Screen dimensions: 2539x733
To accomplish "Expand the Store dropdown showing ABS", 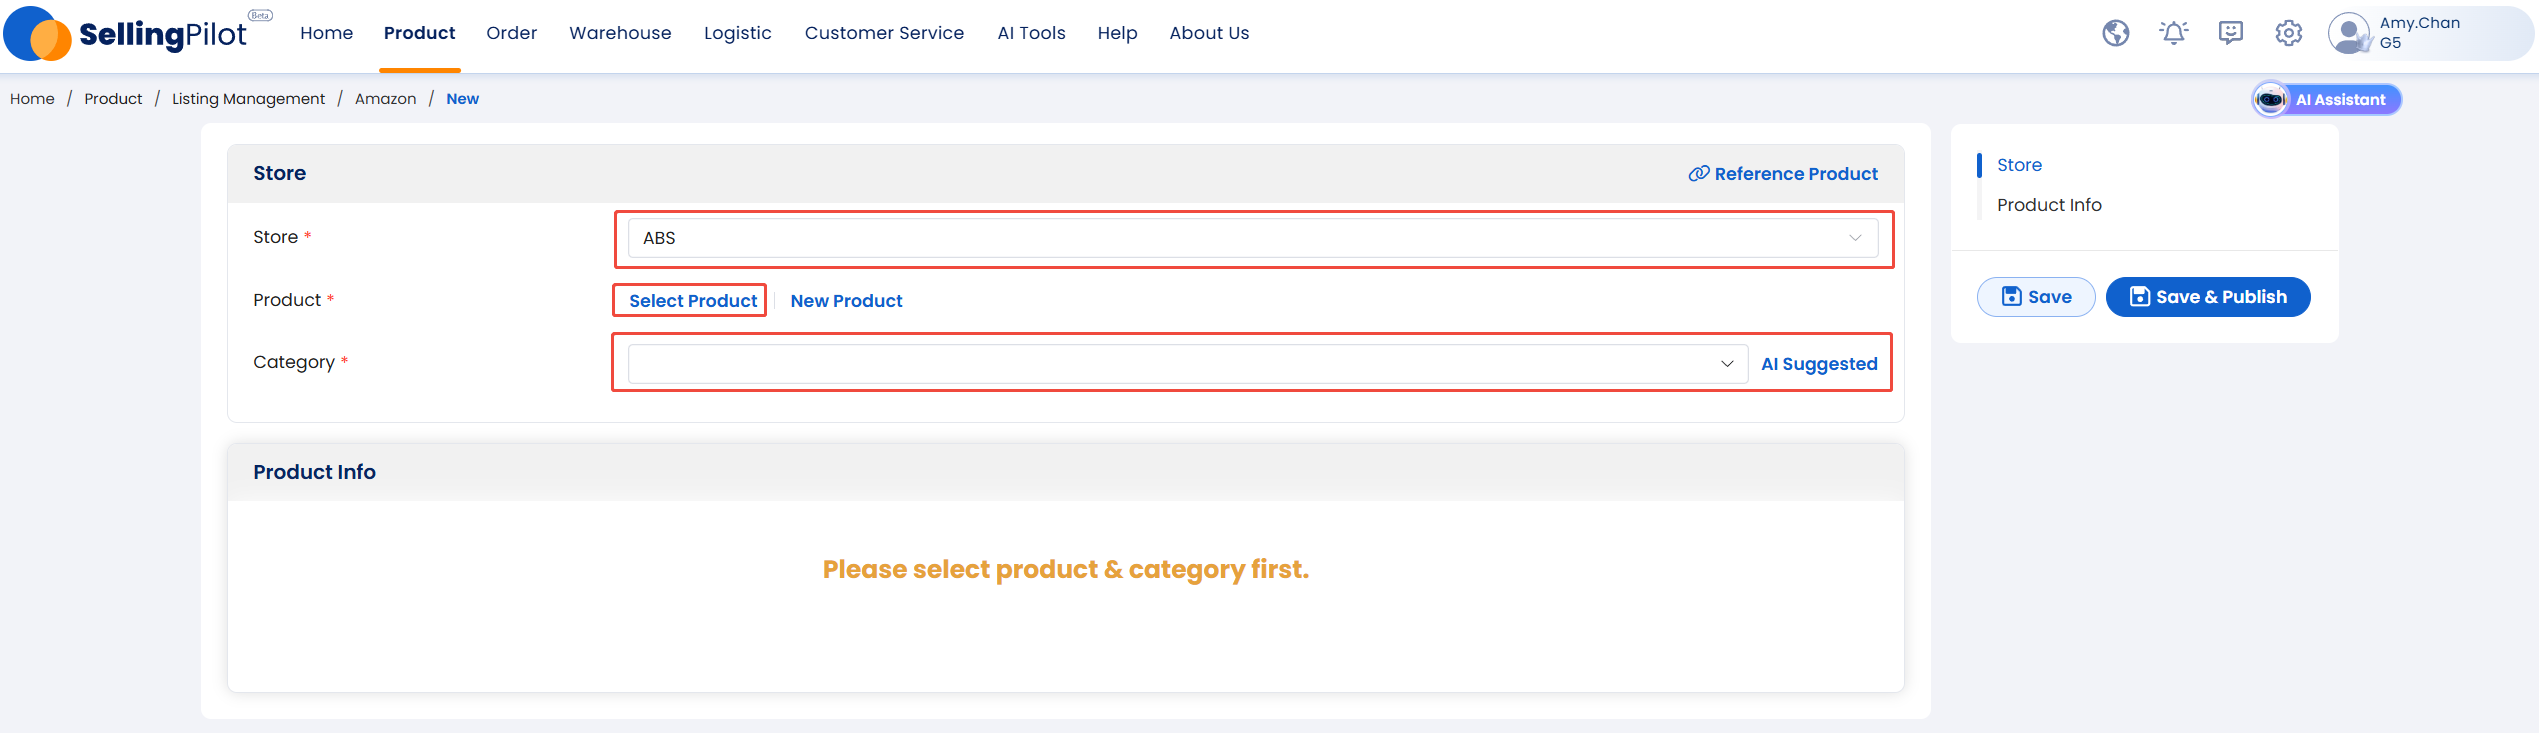I will pyautogui.click(x=1252, y=238).
